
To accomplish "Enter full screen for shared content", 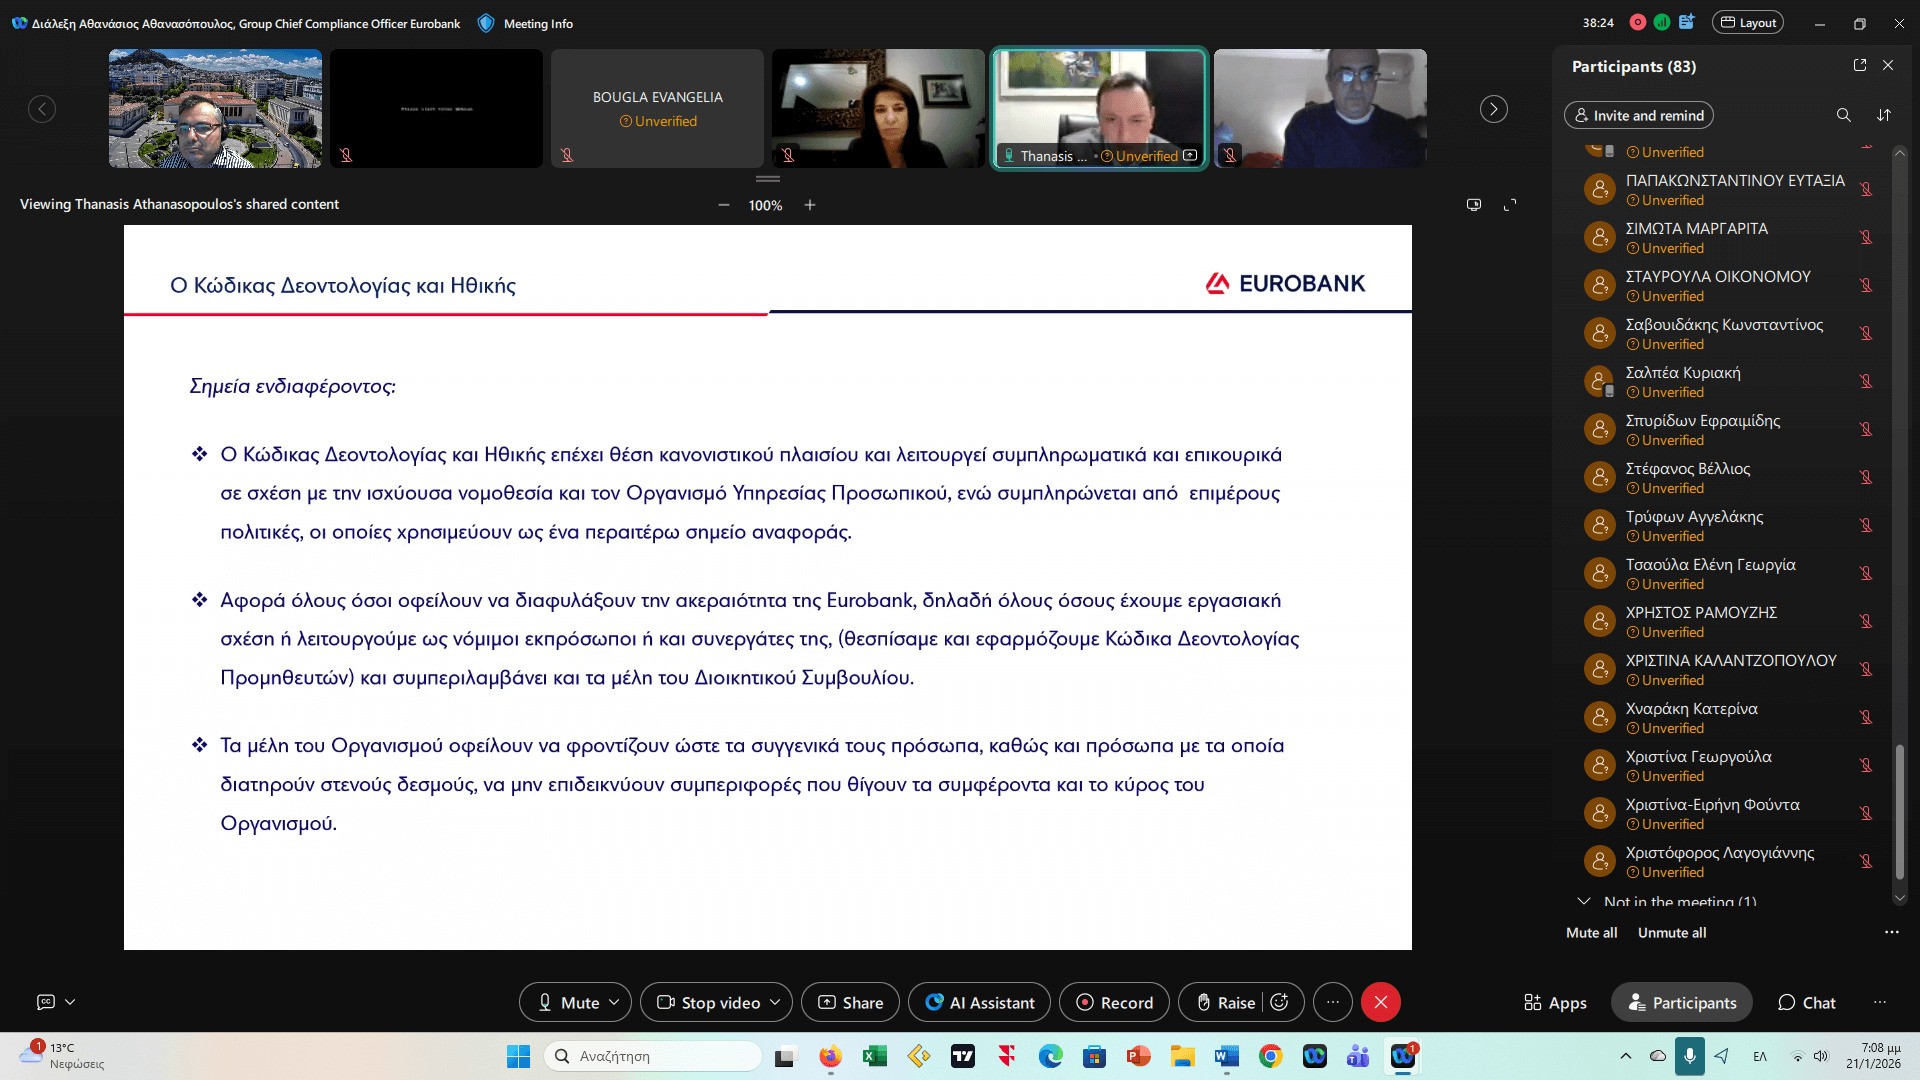I will tap(1510, 205).
